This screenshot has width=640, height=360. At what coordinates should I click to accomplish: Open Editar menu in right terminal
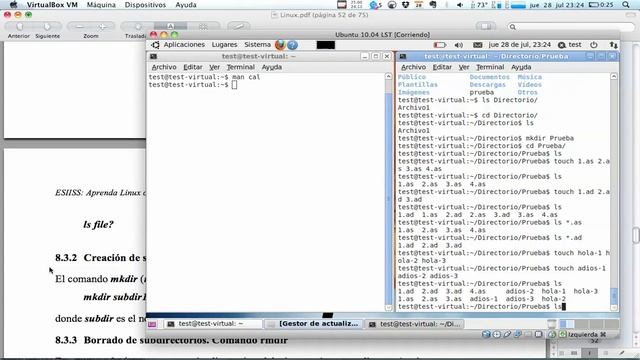click(442, 67)
